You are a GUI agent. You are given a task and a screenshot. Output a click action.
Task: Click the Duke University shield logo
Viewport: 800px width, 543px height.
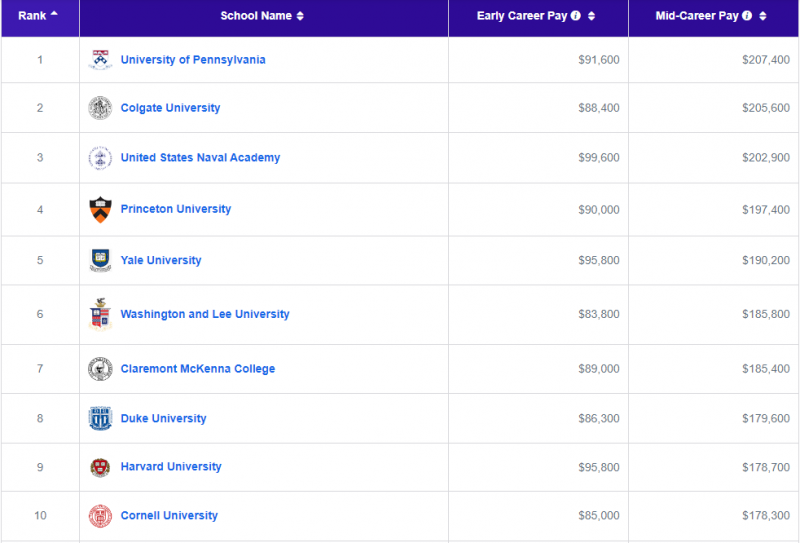[x=100, y=418]
